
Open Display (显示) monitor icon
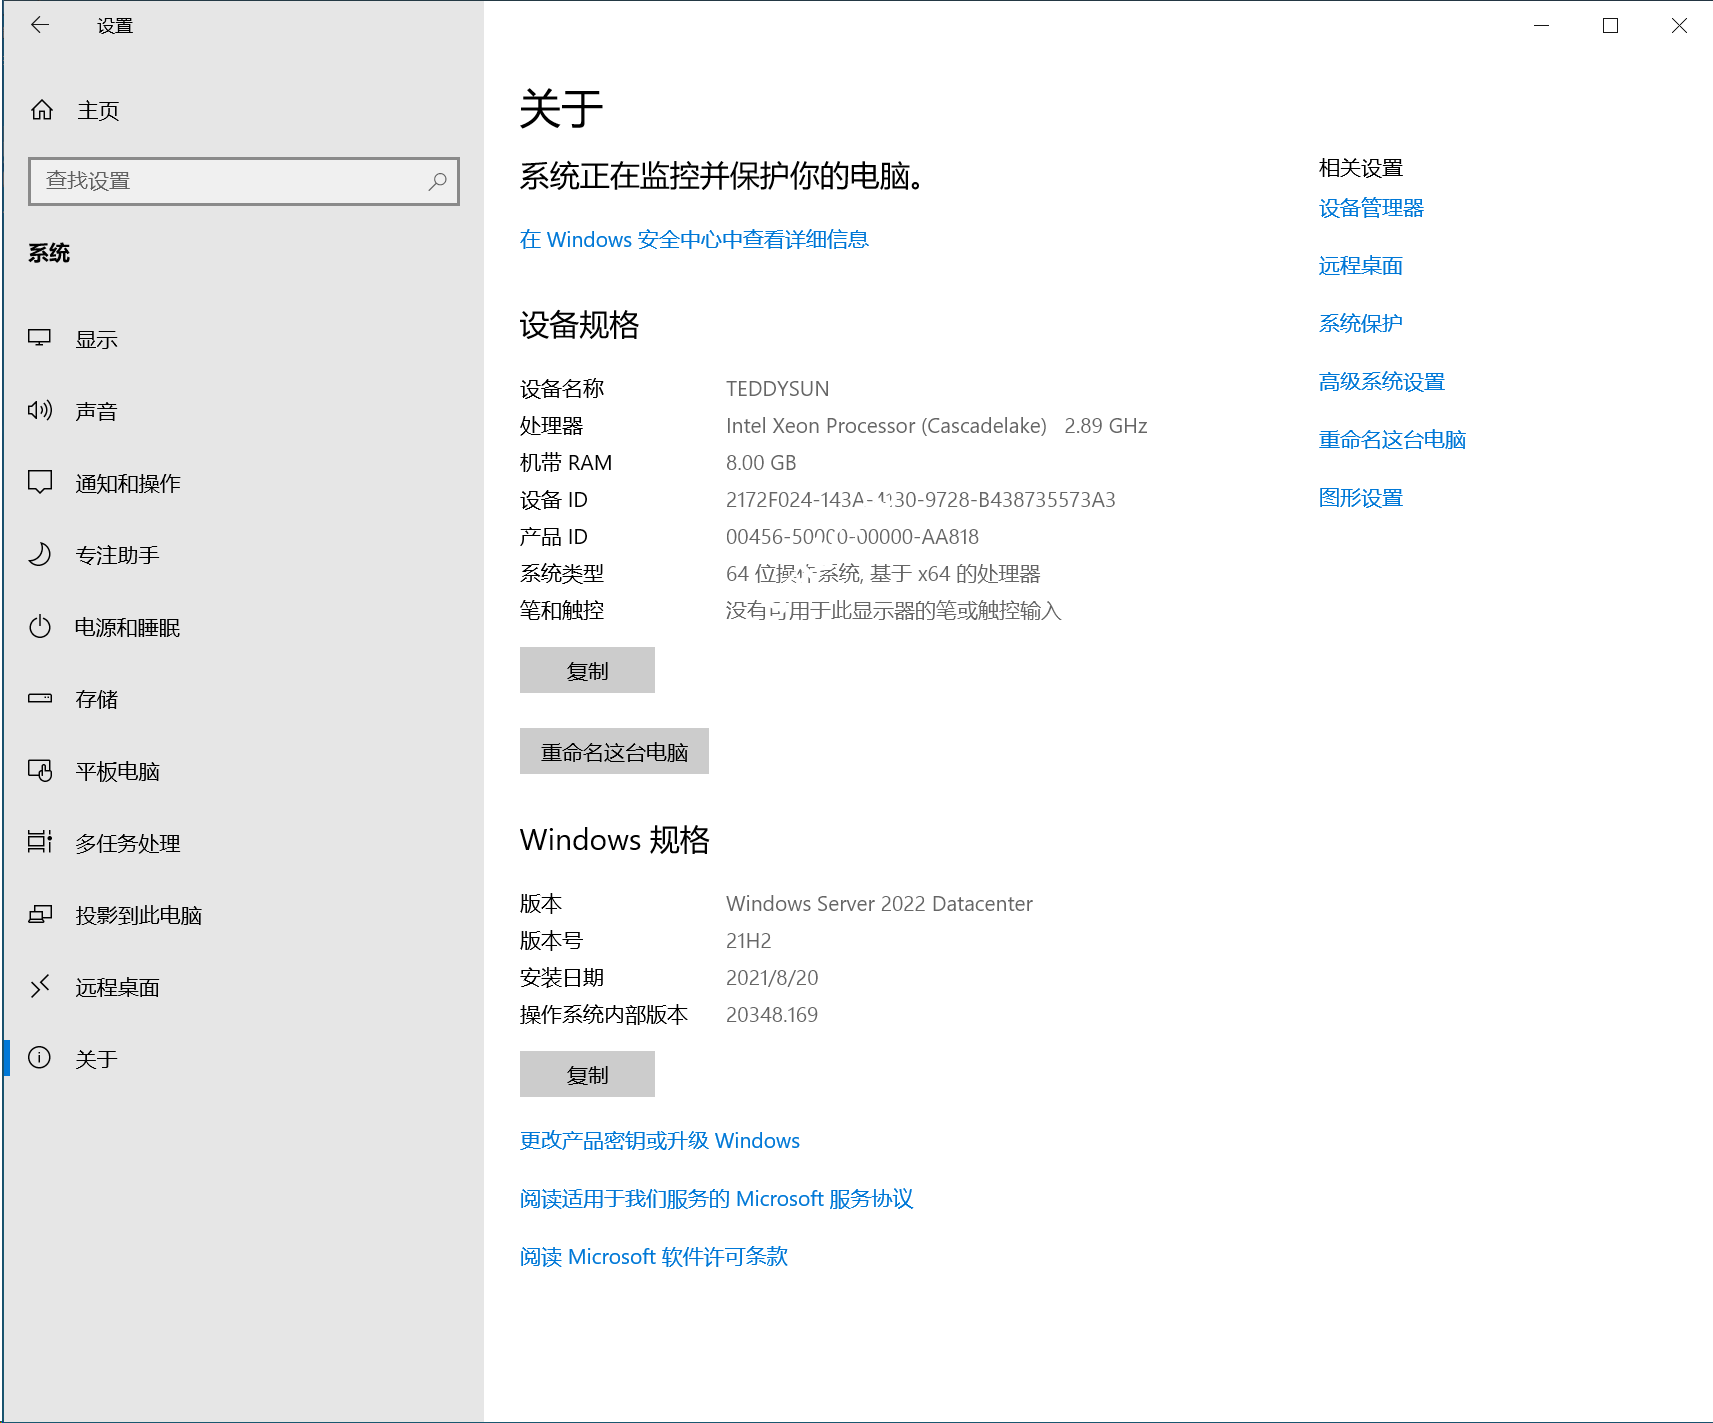(x=40, y=339)
